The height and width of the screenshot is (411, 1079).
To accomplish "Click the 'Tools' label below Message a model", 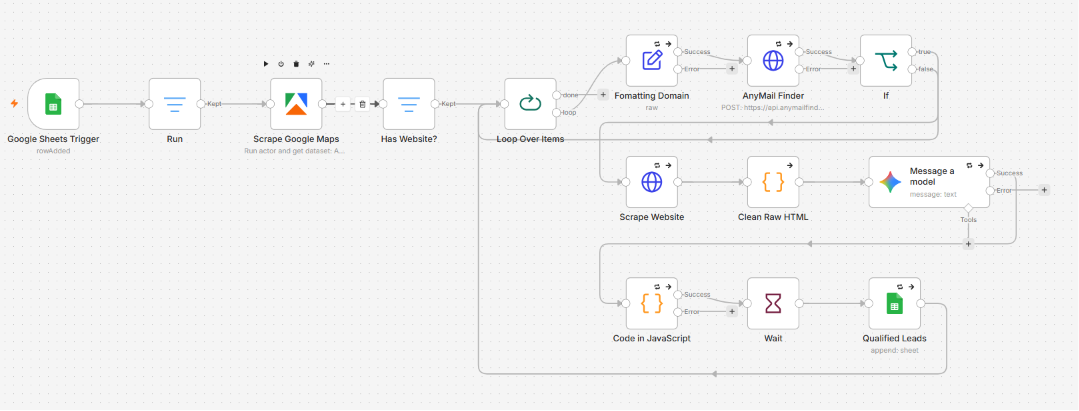I will [x=968, y=220].
